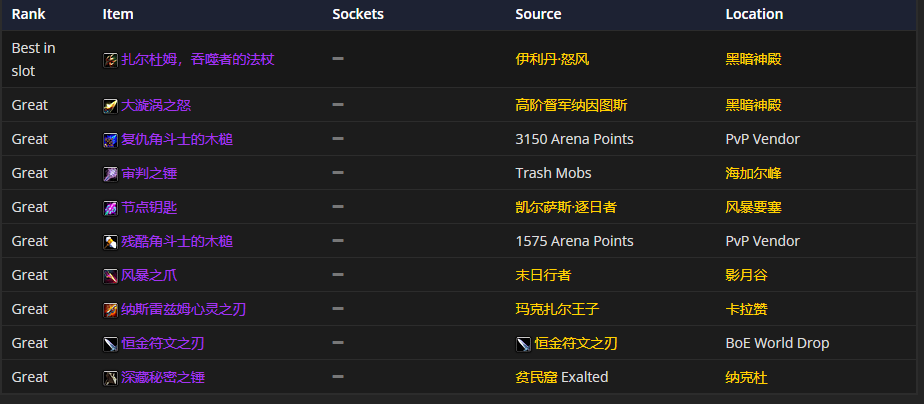Click the 扎尔杜姆，吞噬者的法杖 item icon

click(110, 60)
